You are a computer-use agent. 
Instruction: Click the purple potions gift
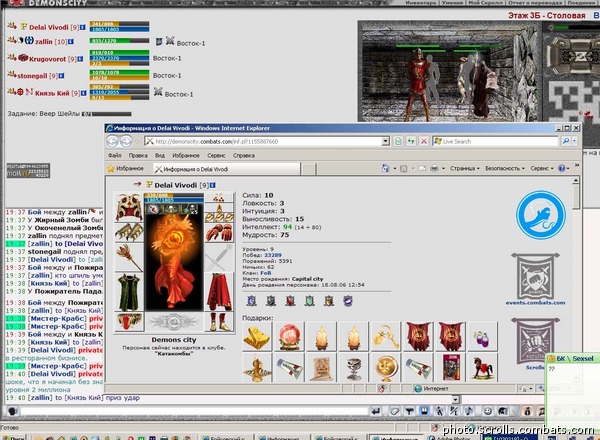click(x=482, y=337)
